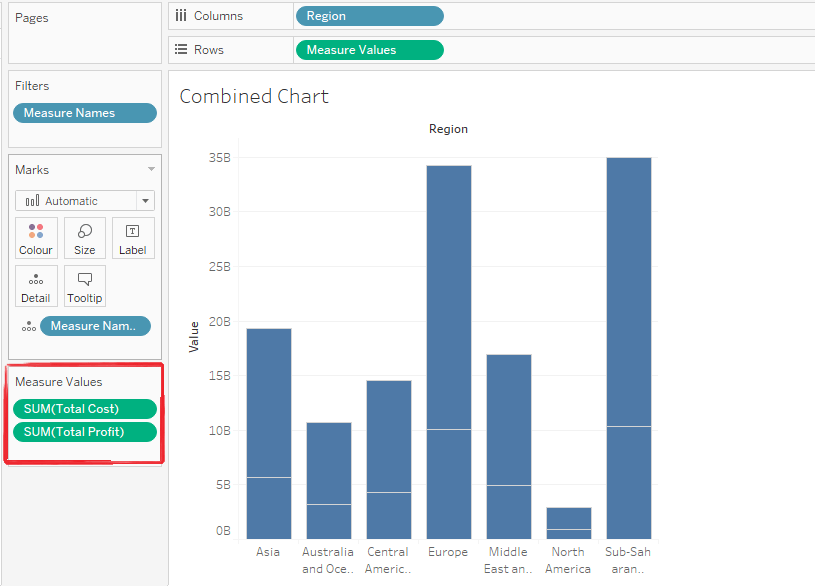Click the Middle East an.. axis label
Image resolution: width=815 pixels, height=586 pixels.
pyautogui.click(x=508, y=560)
